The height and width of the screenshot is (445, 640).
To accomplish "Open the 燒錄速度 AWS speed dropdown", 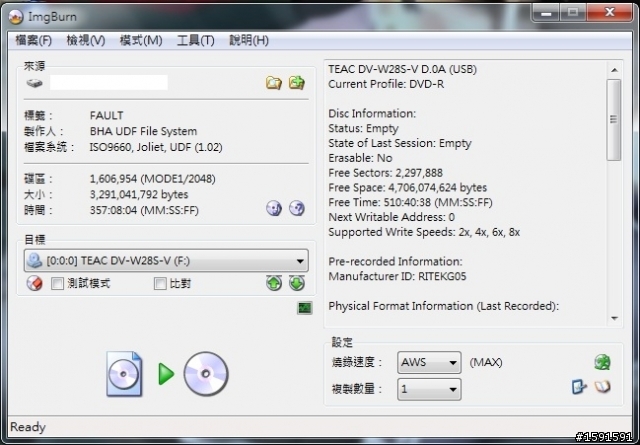I will click(x=429, y=362).
